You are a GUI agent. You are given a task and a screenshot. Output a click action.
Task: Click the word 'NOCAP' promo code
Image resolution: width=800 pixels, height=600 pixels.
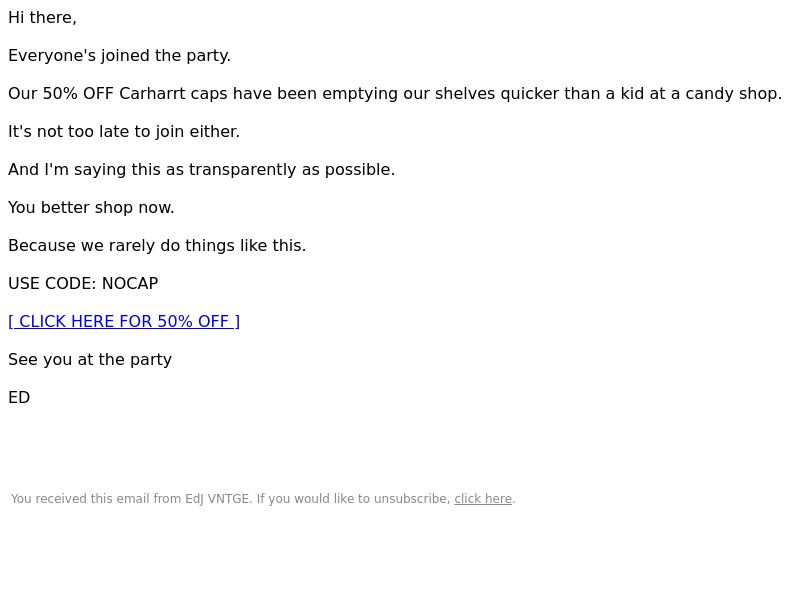click(x=130, y=284)
